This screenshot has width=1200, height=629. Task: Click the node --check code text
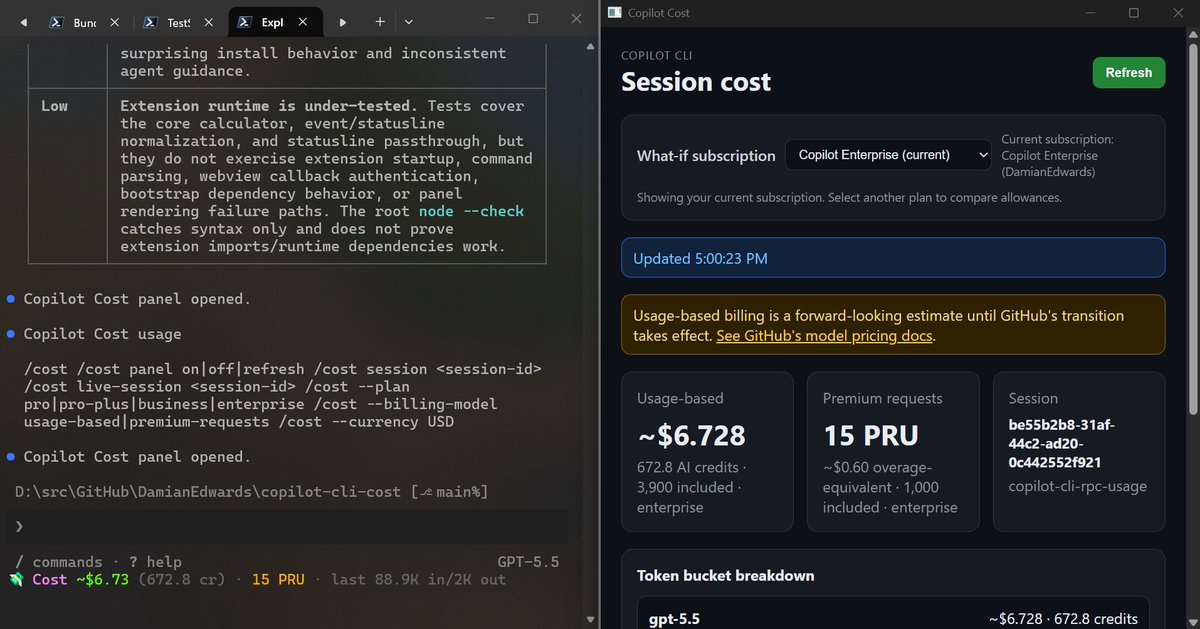tap(471, 211)
